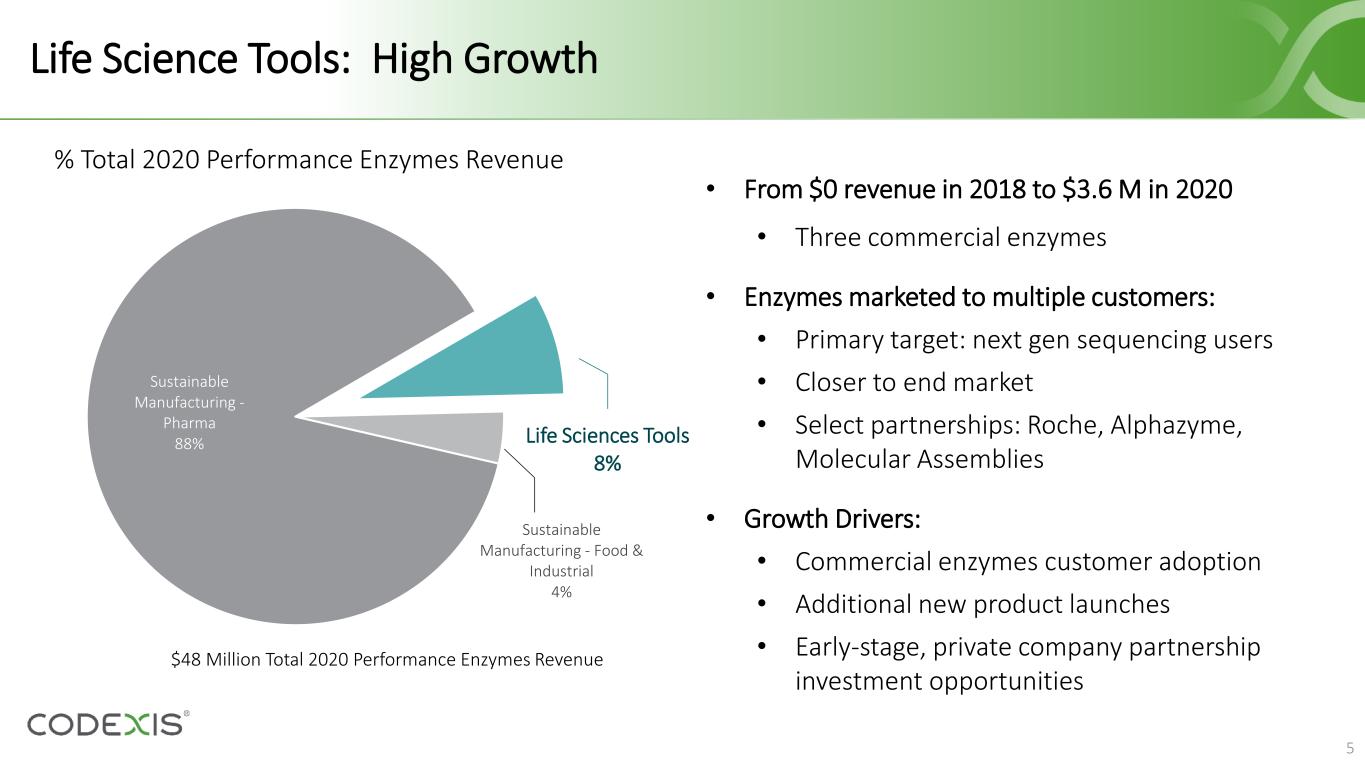
Task: Click the Additional new product launches bullet
Action: coord(982,604)
